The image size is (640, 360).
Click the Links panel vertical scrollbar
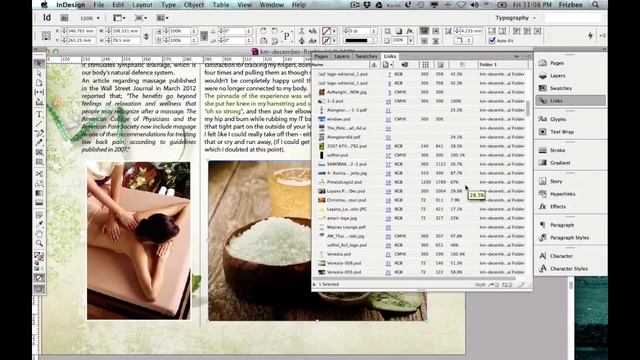(x=527, y=108)
